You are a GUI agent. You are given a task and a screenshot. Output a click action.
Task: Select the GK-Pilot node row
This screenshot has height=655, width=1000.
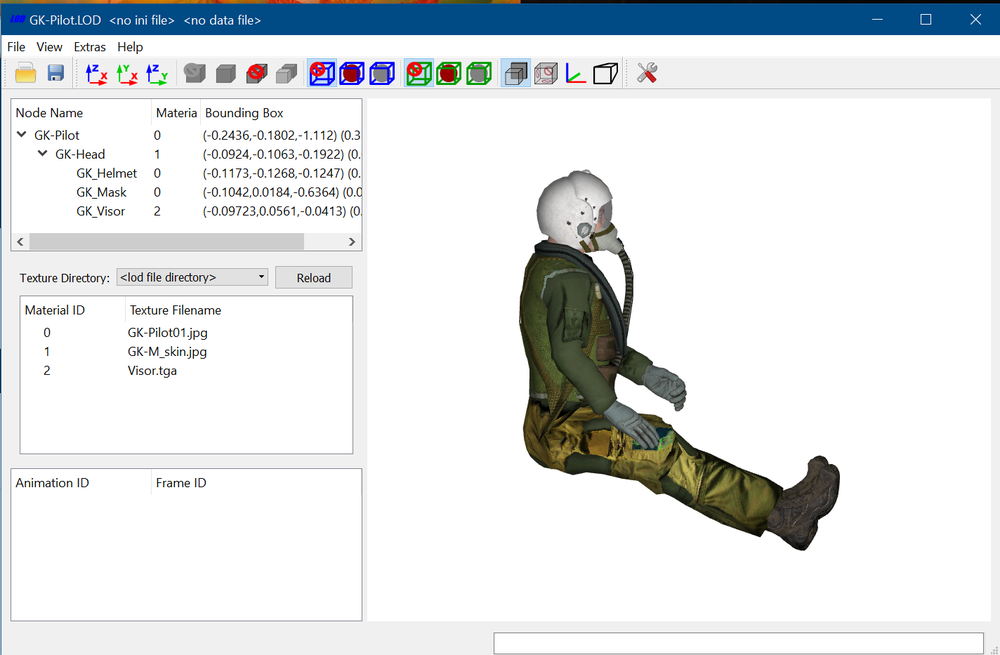(187, 135)
